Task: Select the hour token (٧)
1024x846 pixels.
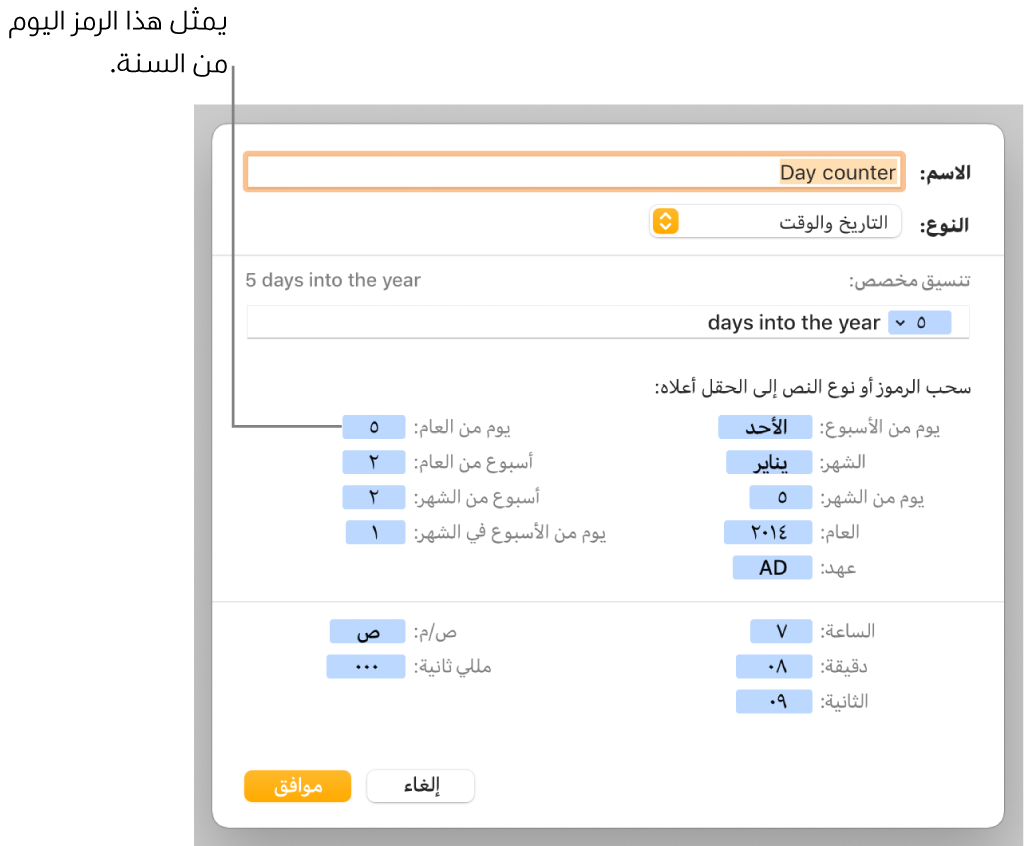Action: tap(781, 632)
